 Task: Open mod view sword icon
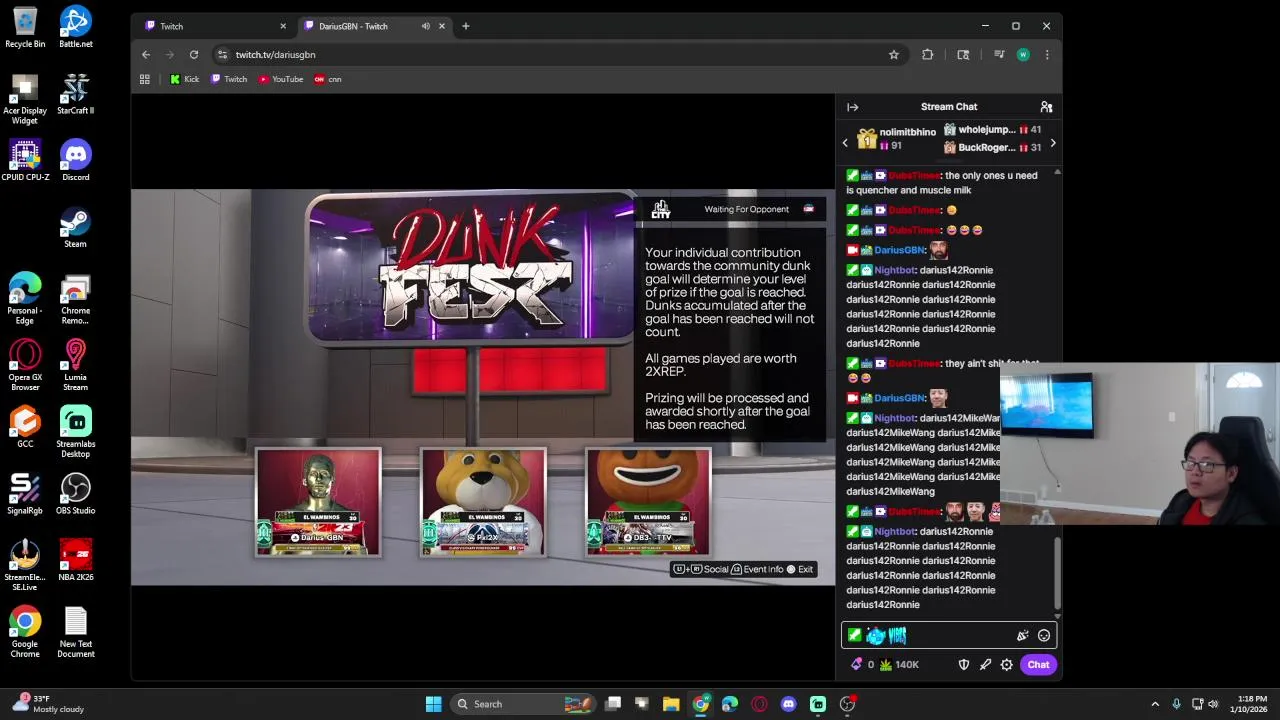pos(985,664)
